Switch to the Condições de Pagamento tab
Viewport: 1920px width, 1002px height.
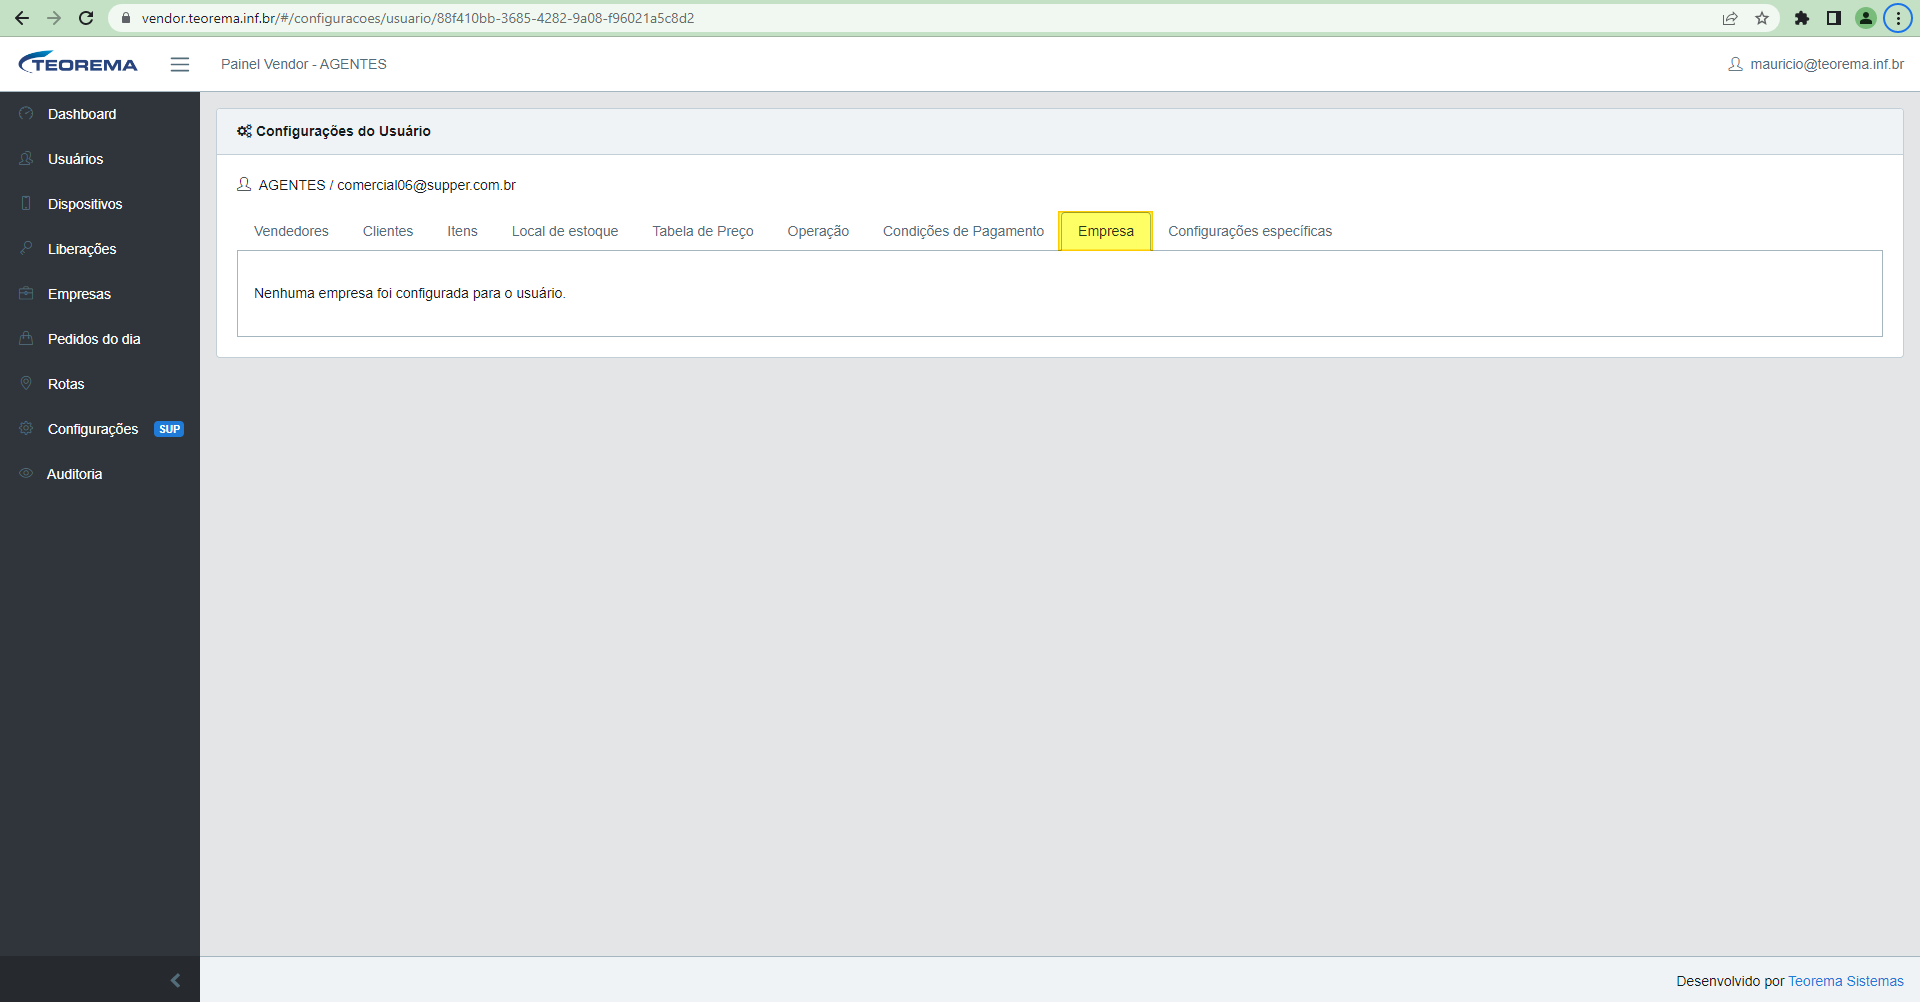963,231
